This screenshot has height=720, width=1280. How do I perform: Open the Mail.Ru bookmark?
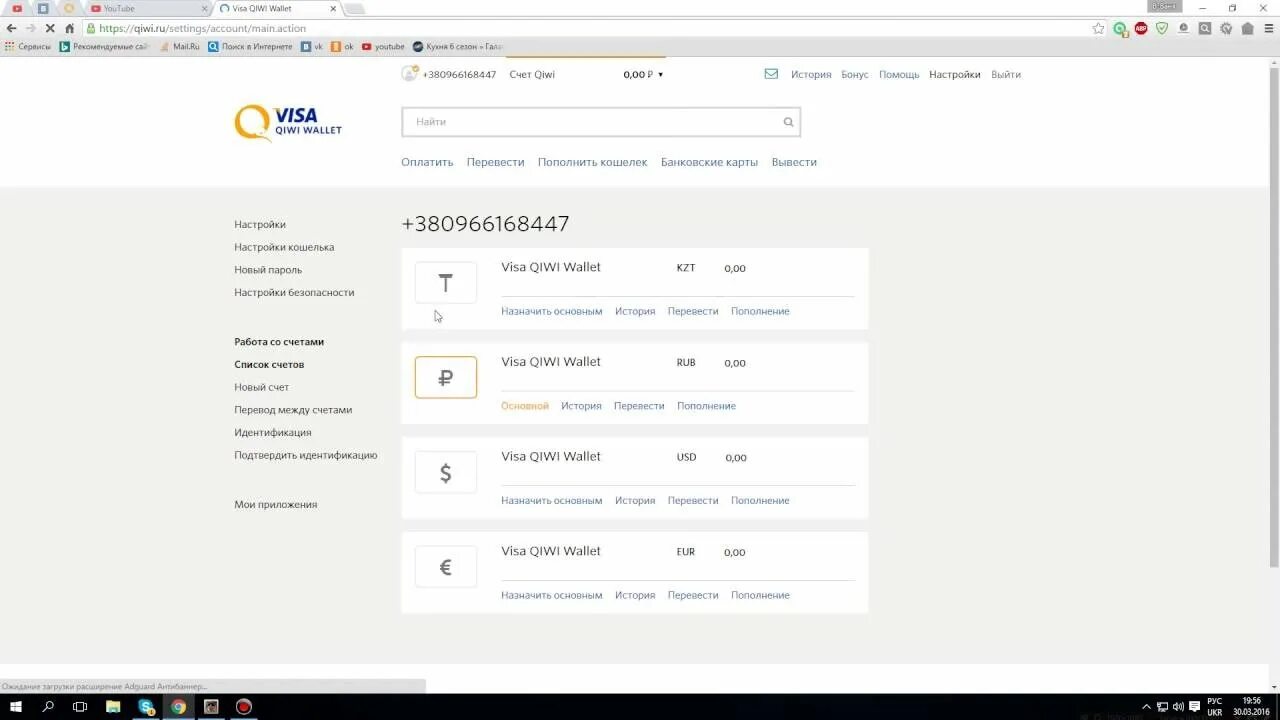coord(180,46)
